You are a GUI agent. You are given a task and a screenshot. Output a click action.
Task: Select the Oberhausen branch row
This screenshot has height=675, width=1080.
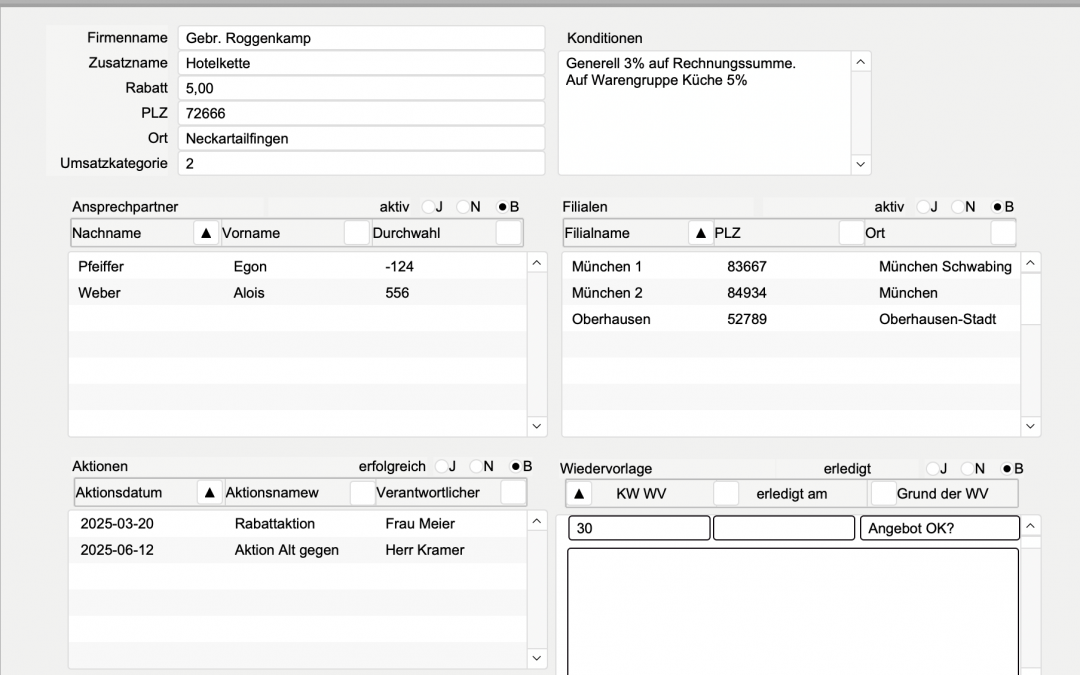[791, 319]
